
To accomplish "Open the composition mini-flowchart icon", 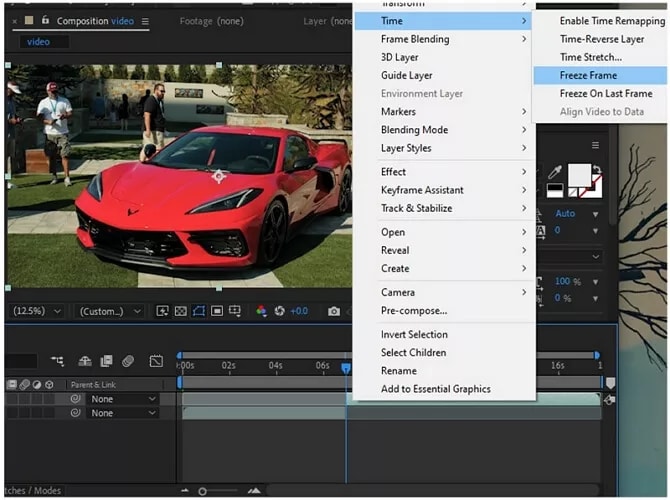I will [57, 361].
